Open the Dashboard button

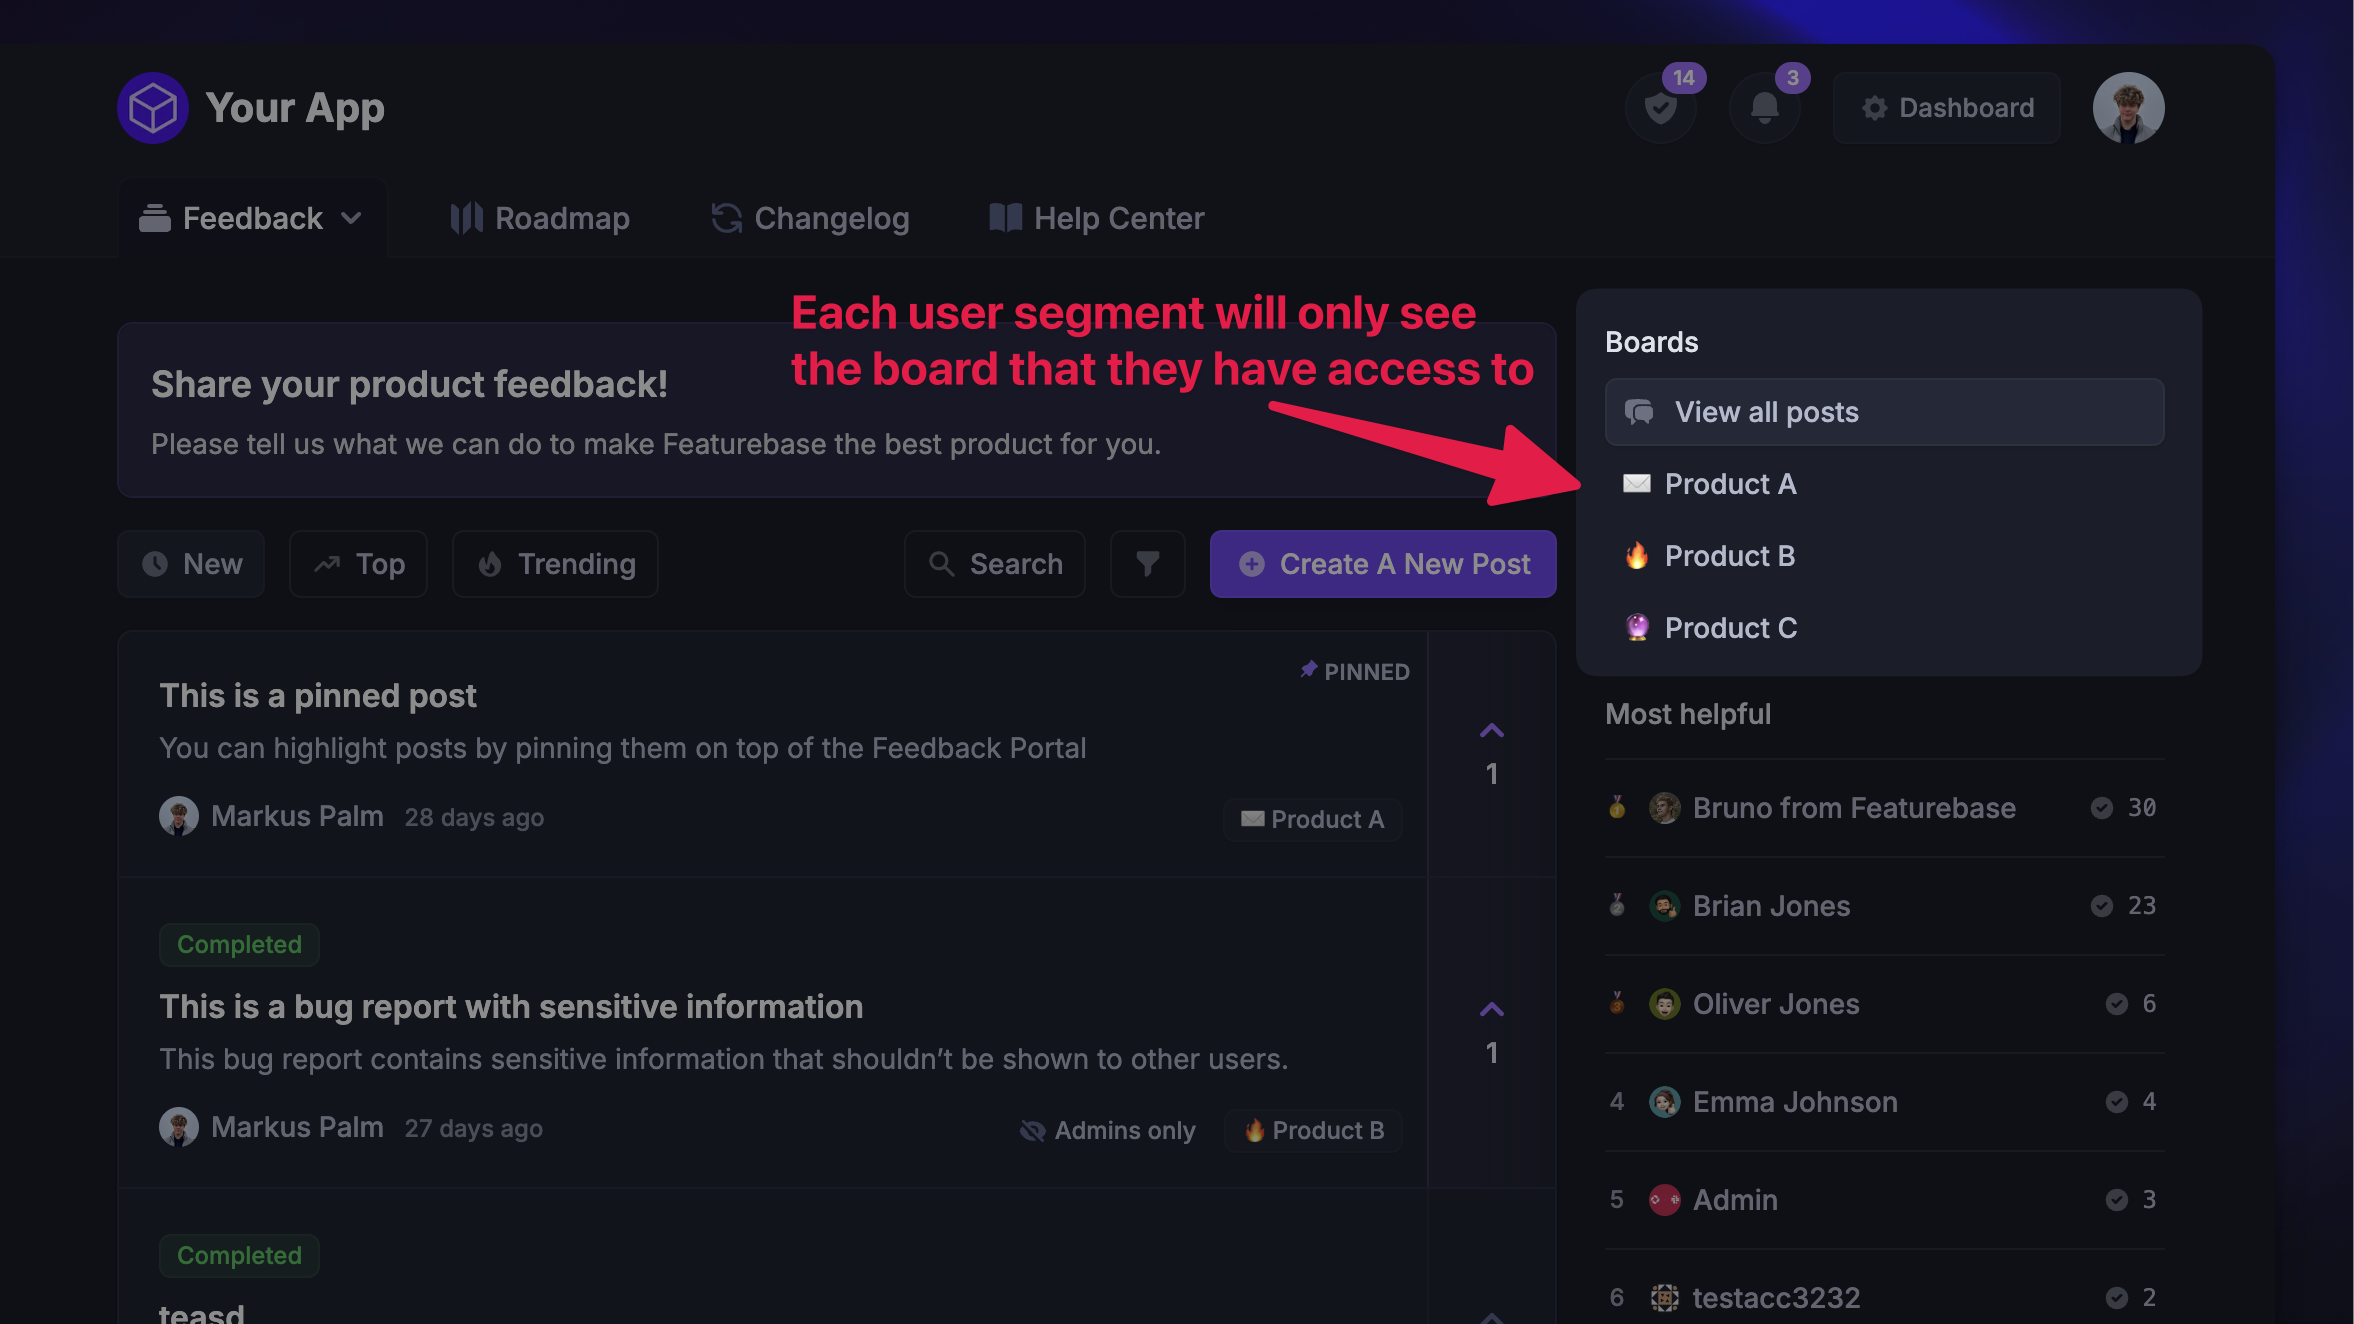[1946, 108]
